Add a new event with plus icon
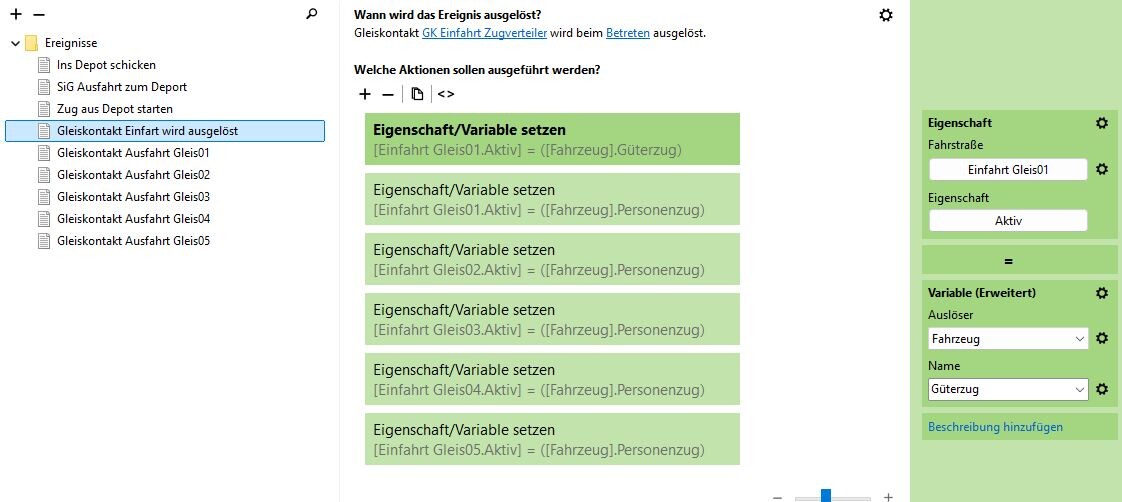Screen dimensions: 1122x502 point(16,15)
